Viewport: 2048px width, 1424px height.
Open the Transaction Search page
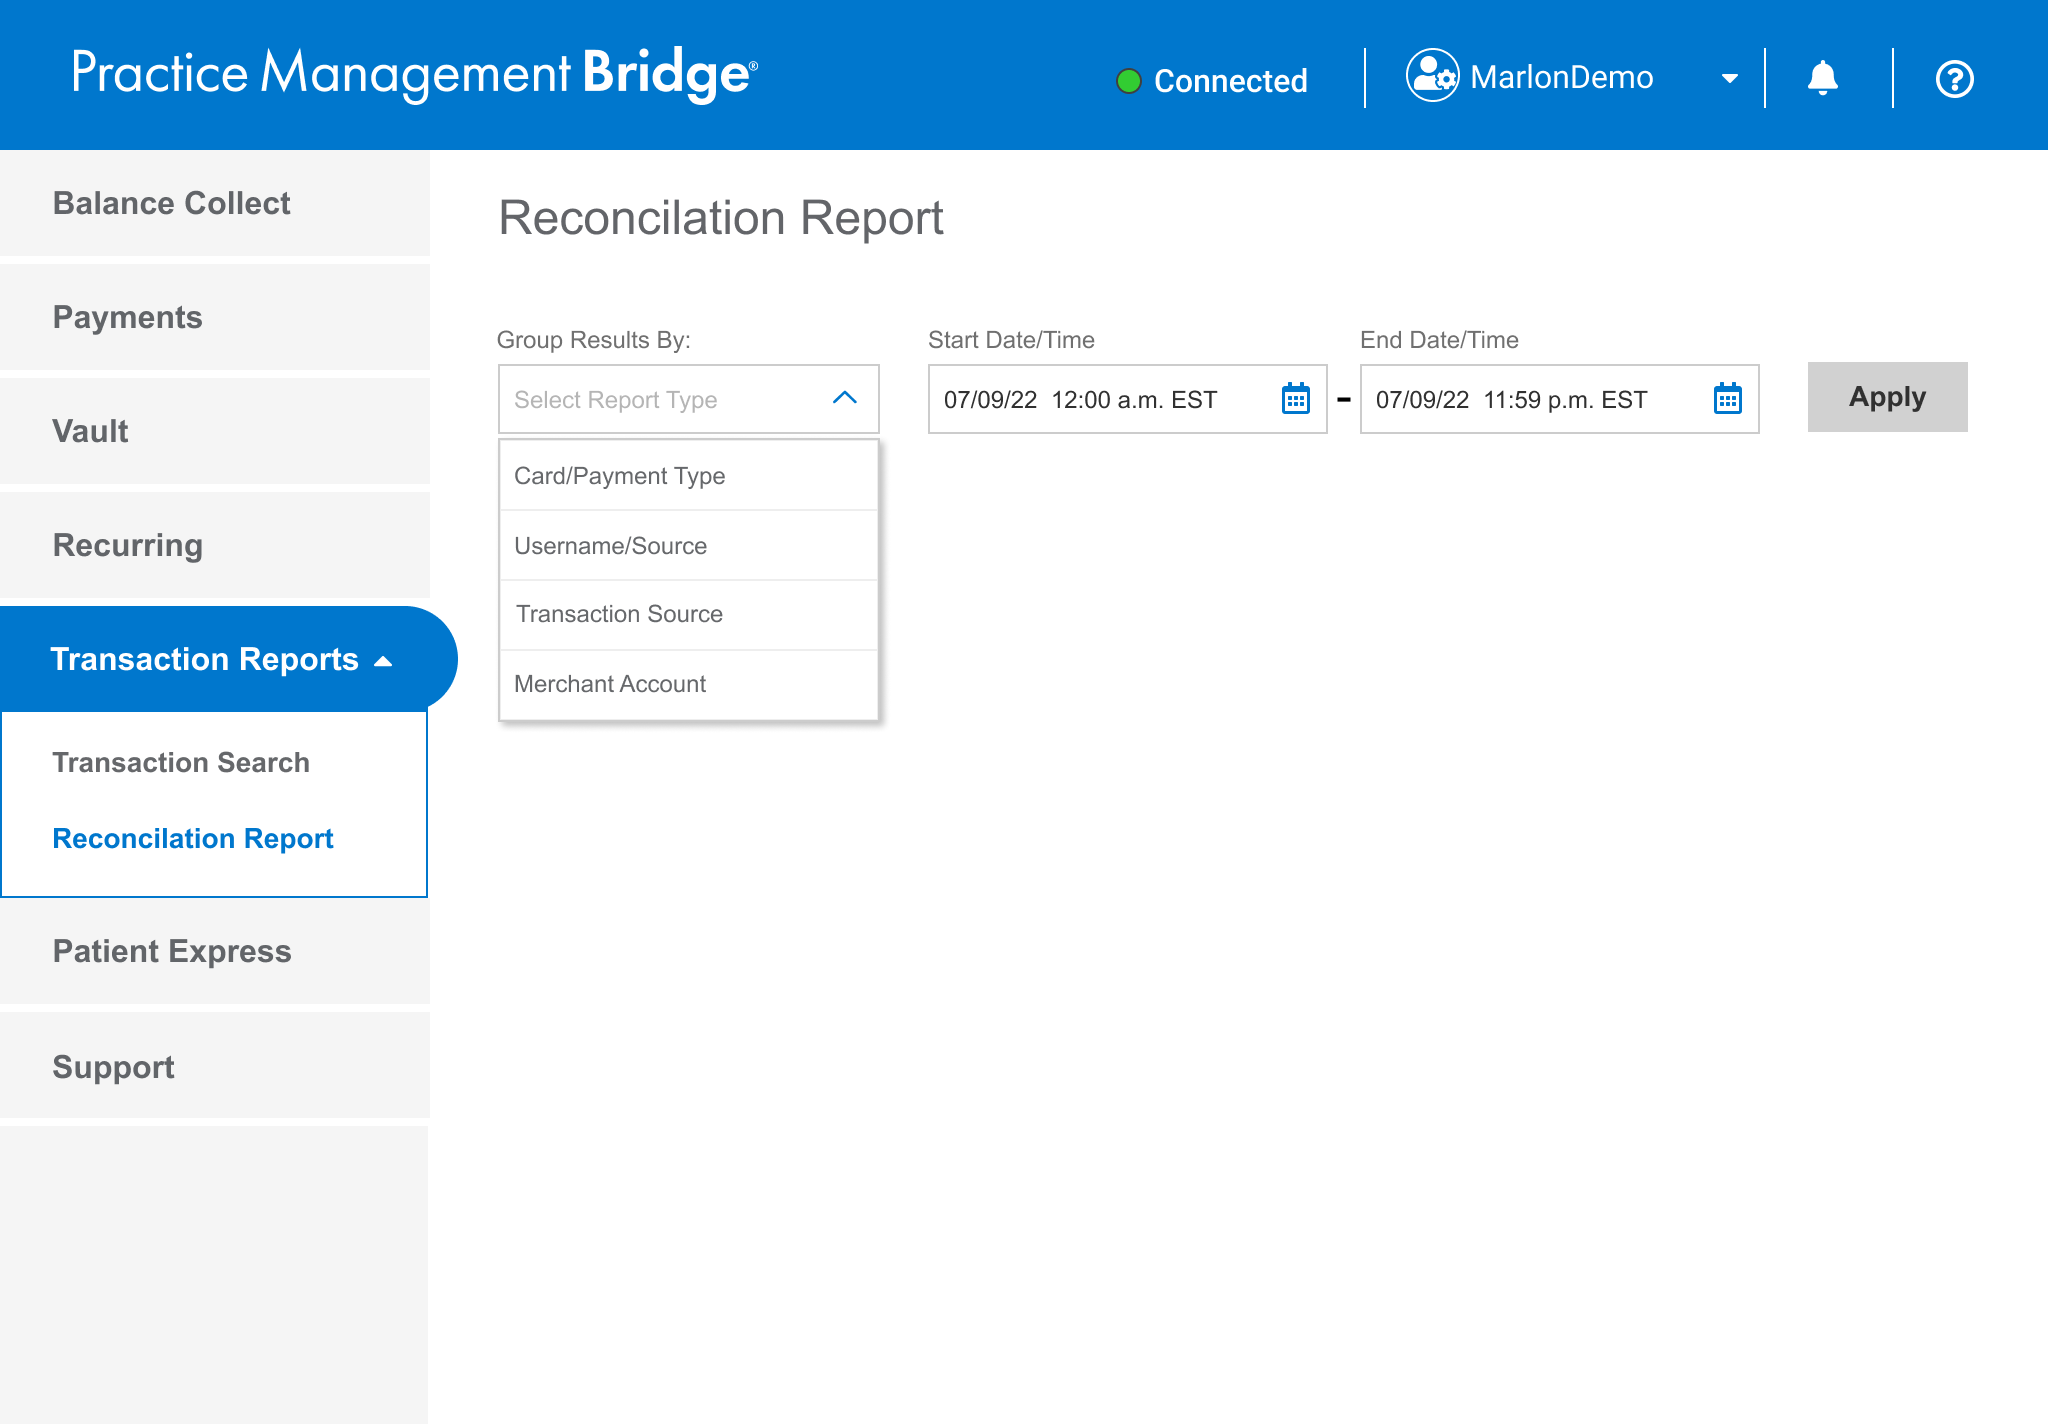click(181, 762)
